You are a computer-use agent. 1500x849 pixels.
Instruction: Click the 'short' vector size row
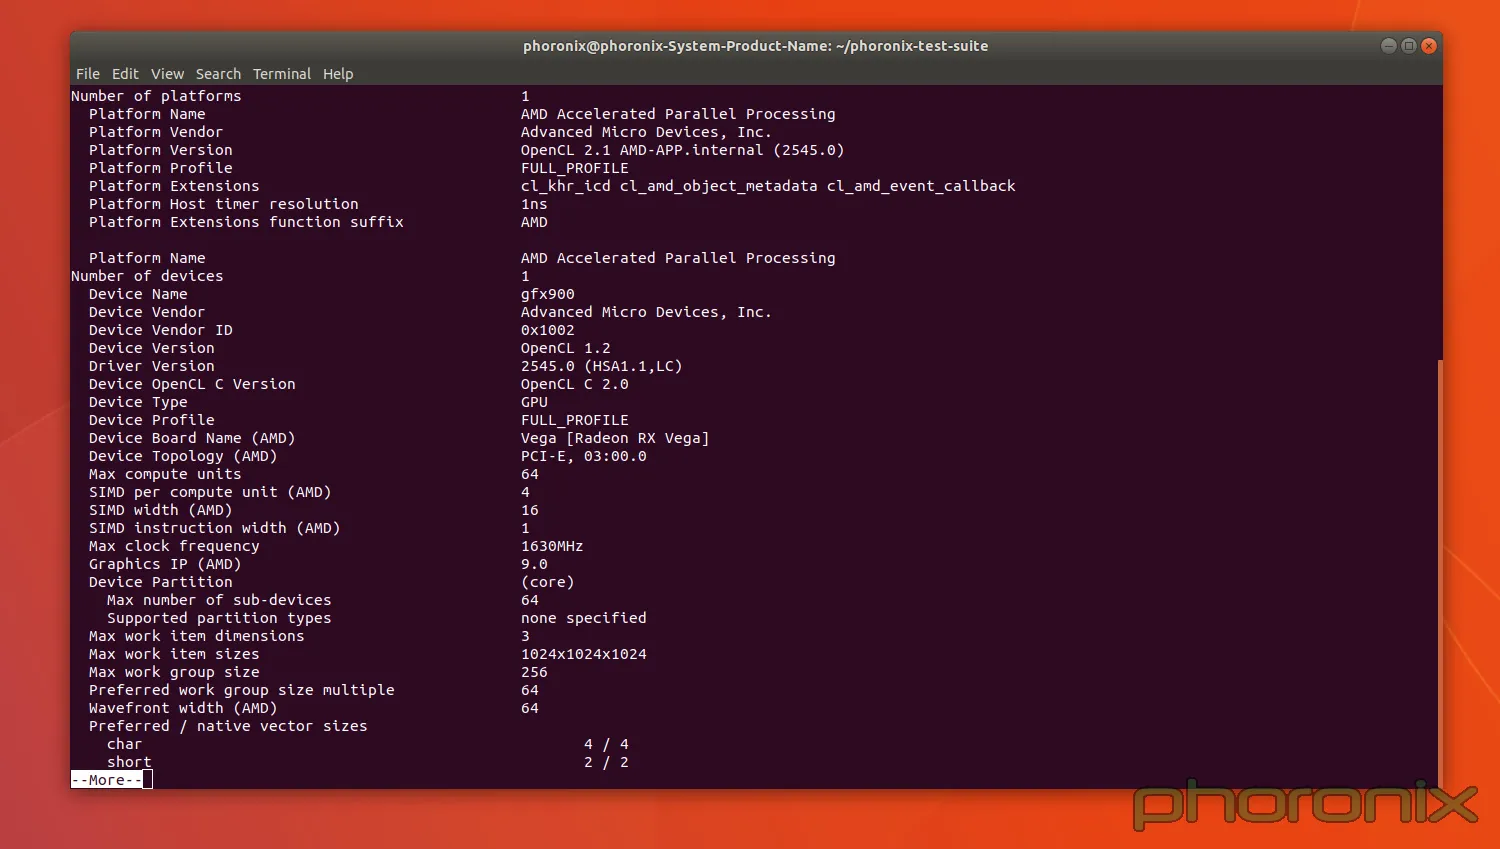coord(368,762)
